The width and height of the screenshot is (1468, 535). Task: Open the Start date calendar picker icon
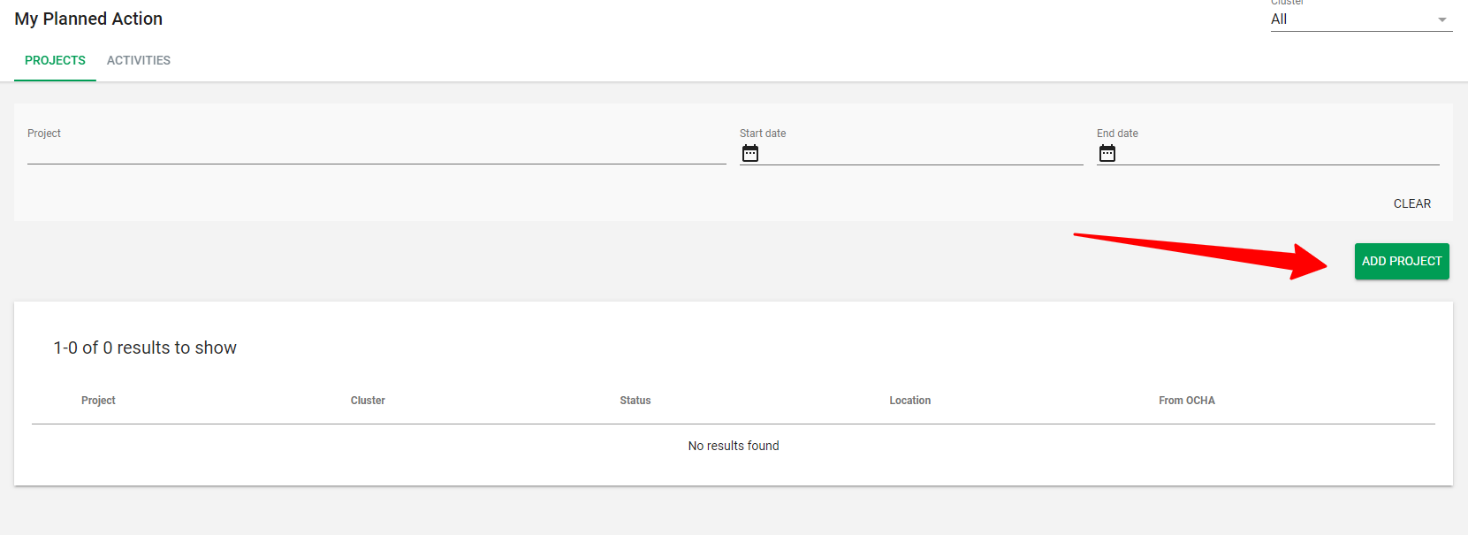[750, 153]
